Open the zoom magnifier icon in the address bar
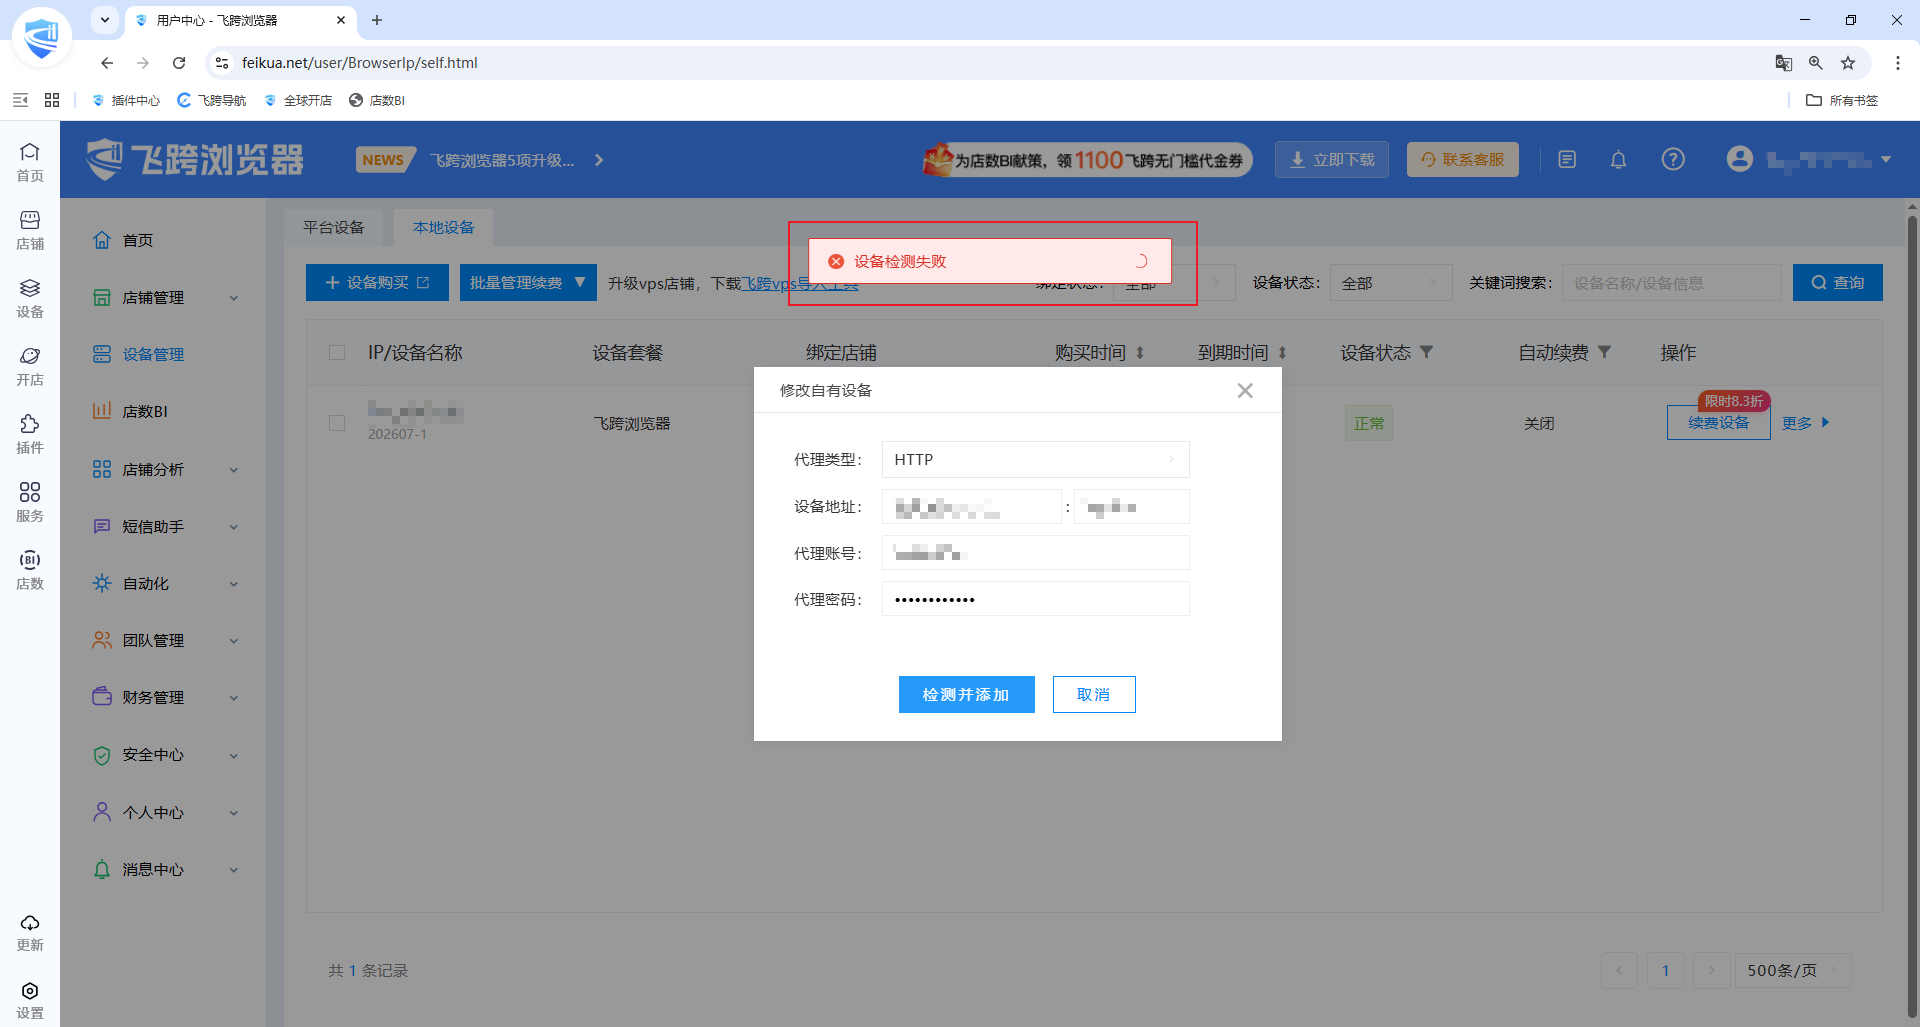The height and width of the screenshot is (1027, 1920). [x=1816, y=63]
